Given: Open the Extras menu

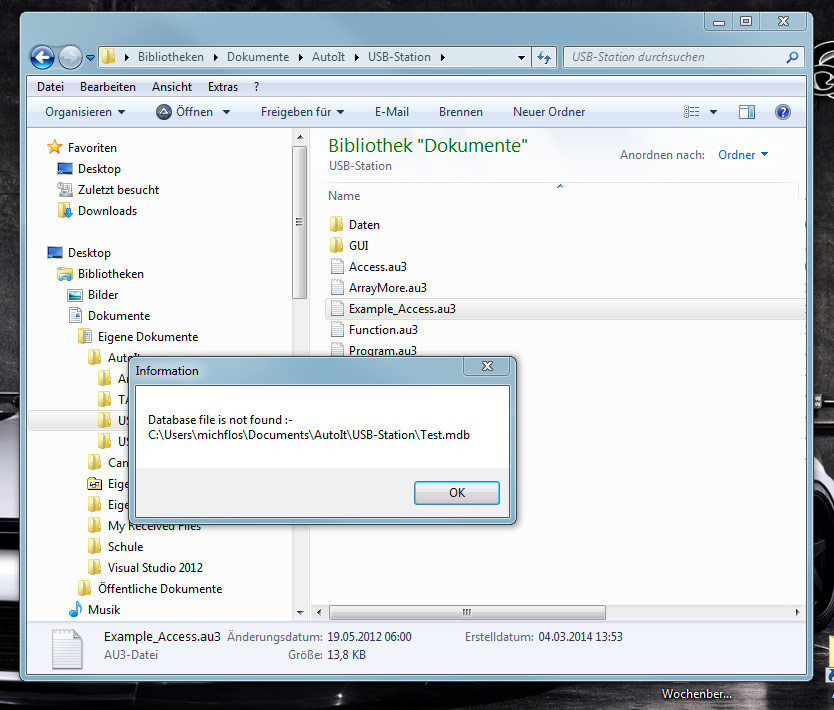Looking at the screenshot, I should click(223, 87).
